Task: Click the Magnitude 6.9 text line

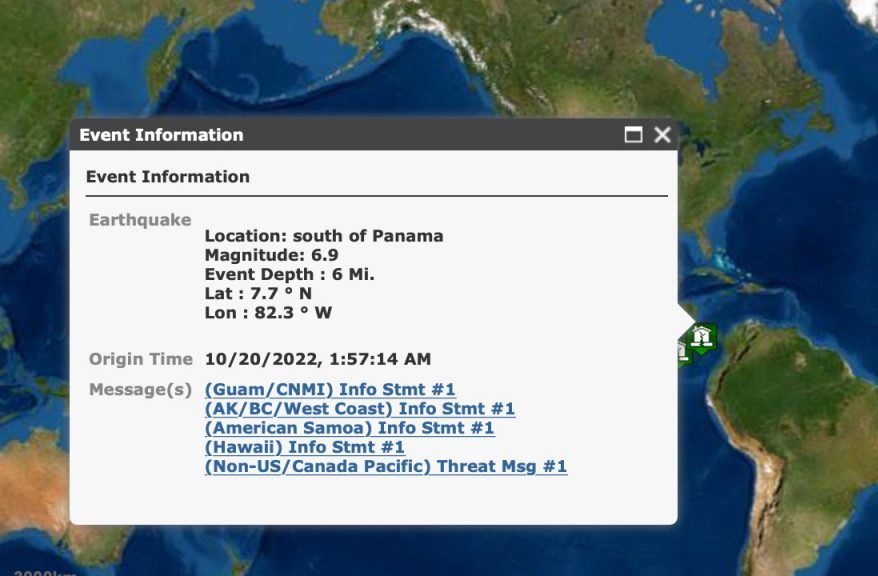Action: point(257,255)
